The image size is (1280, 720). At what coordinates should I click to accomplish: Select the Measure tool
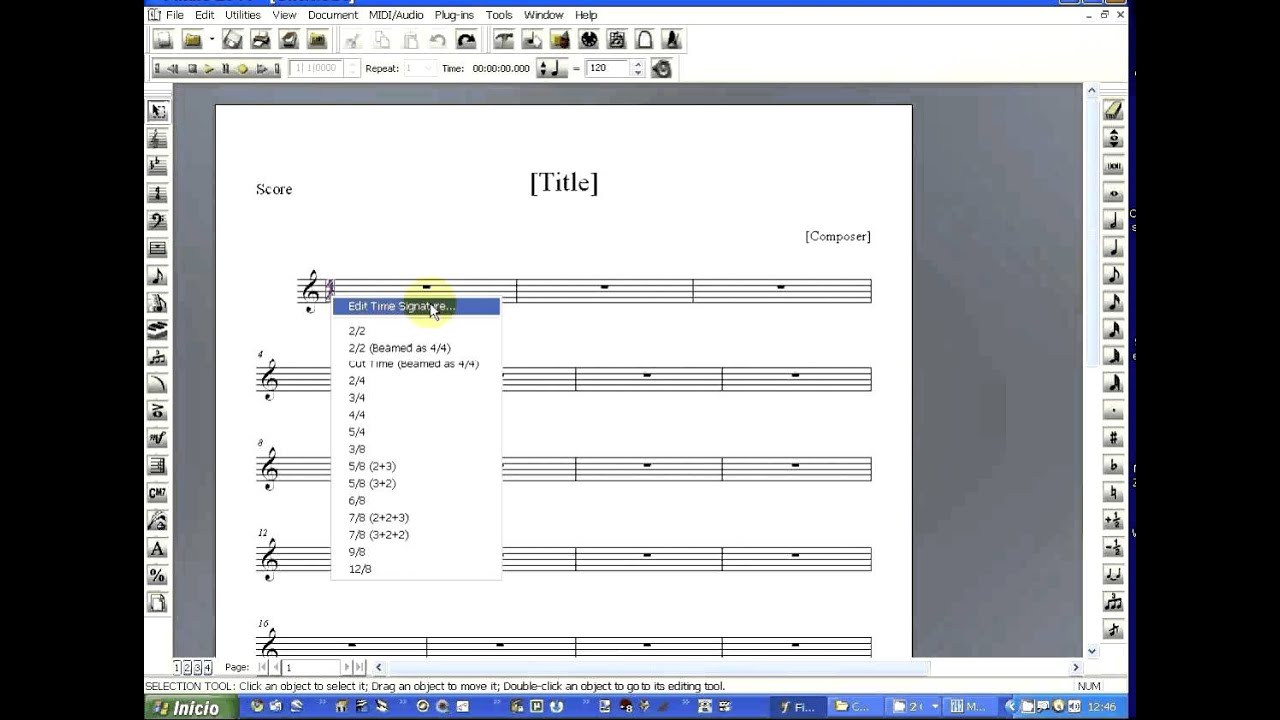157,248
